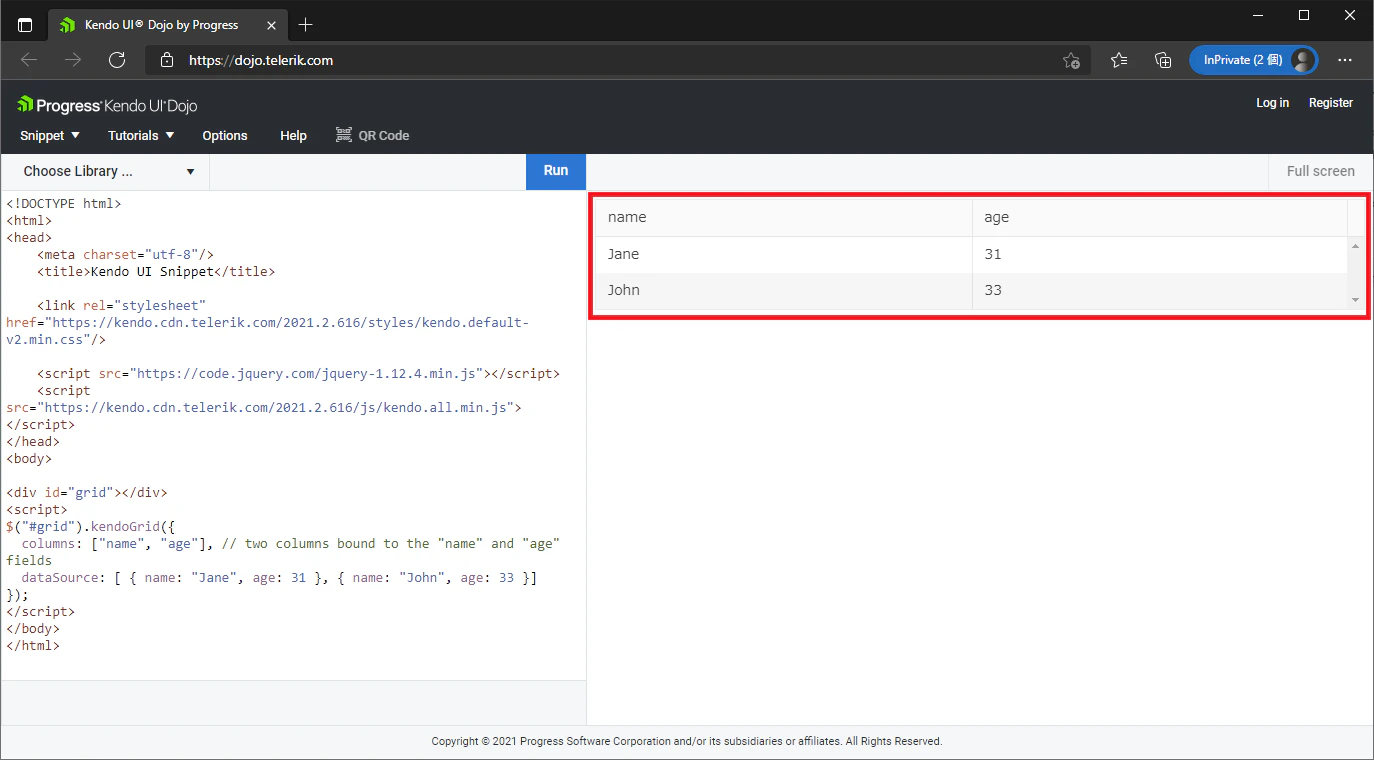Expand the Tutorials menu
Image resolution: width=1374 pixels, height=760 pixels.
tap(141, 135)
